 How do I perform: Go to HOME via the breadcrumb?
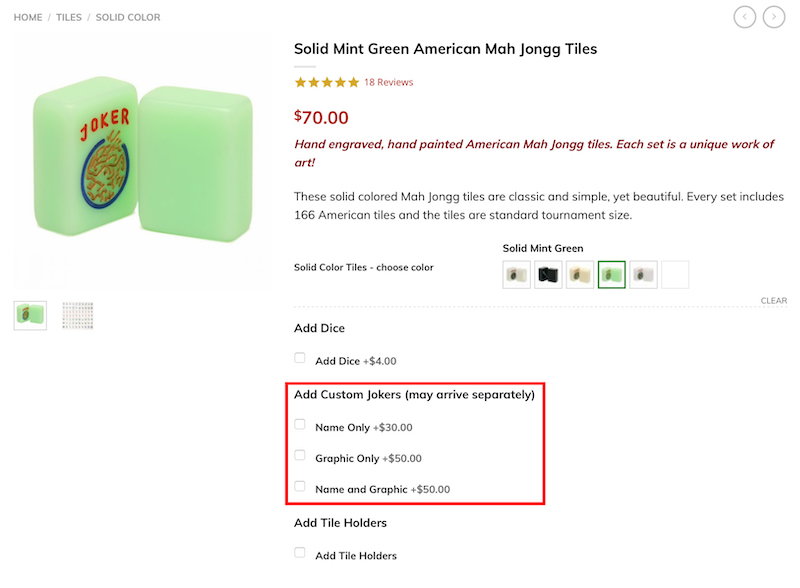27,17
